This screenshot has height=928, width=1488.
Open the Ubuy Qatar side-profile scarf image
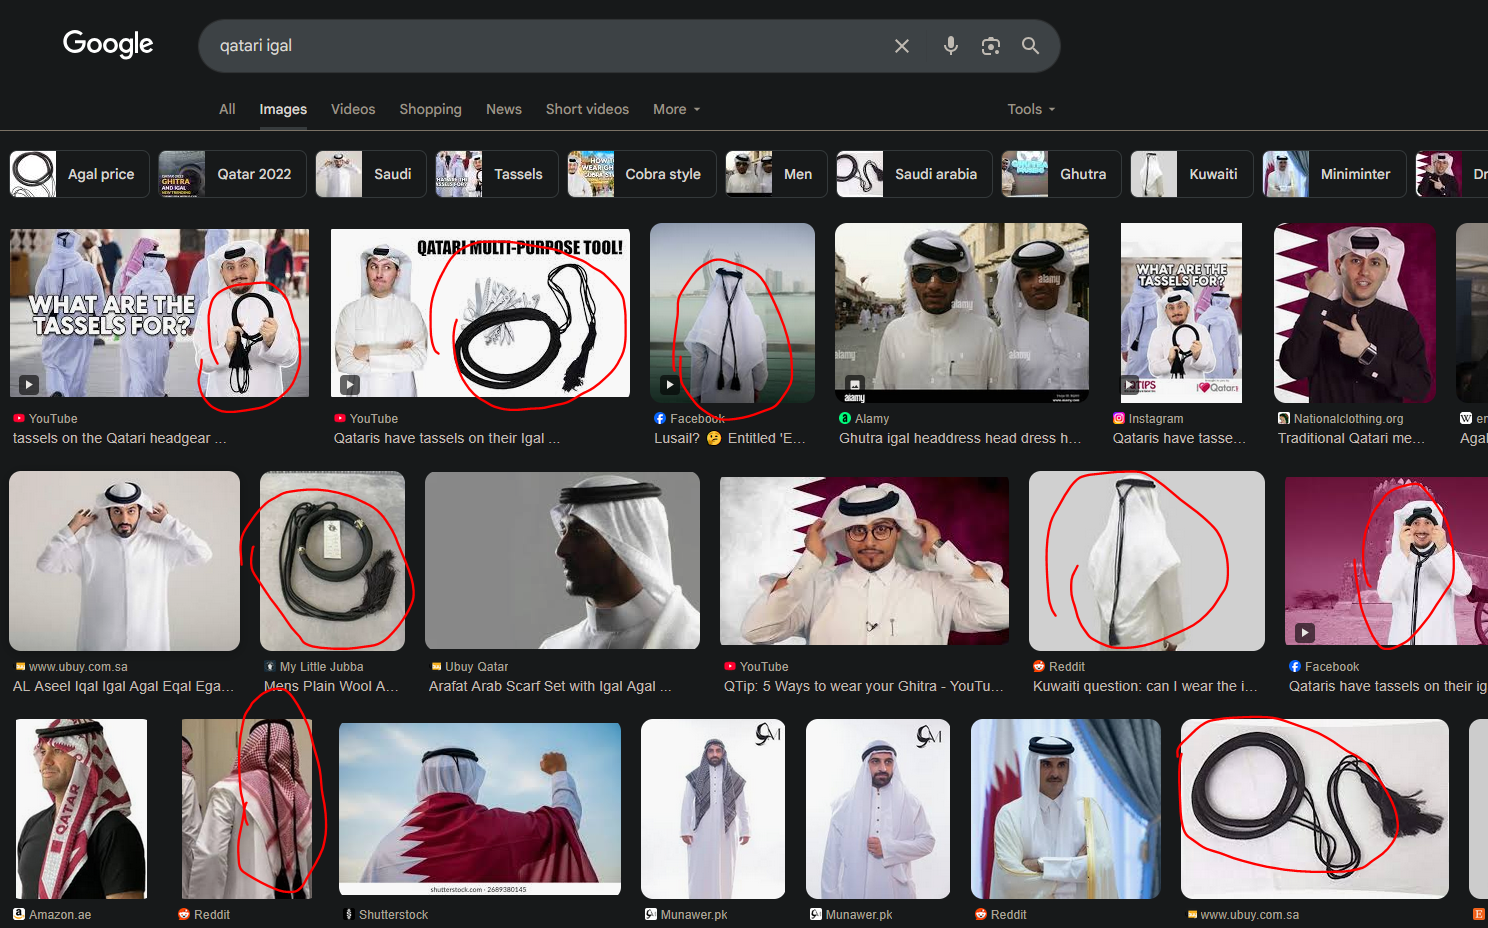click(x=562, y=561)
